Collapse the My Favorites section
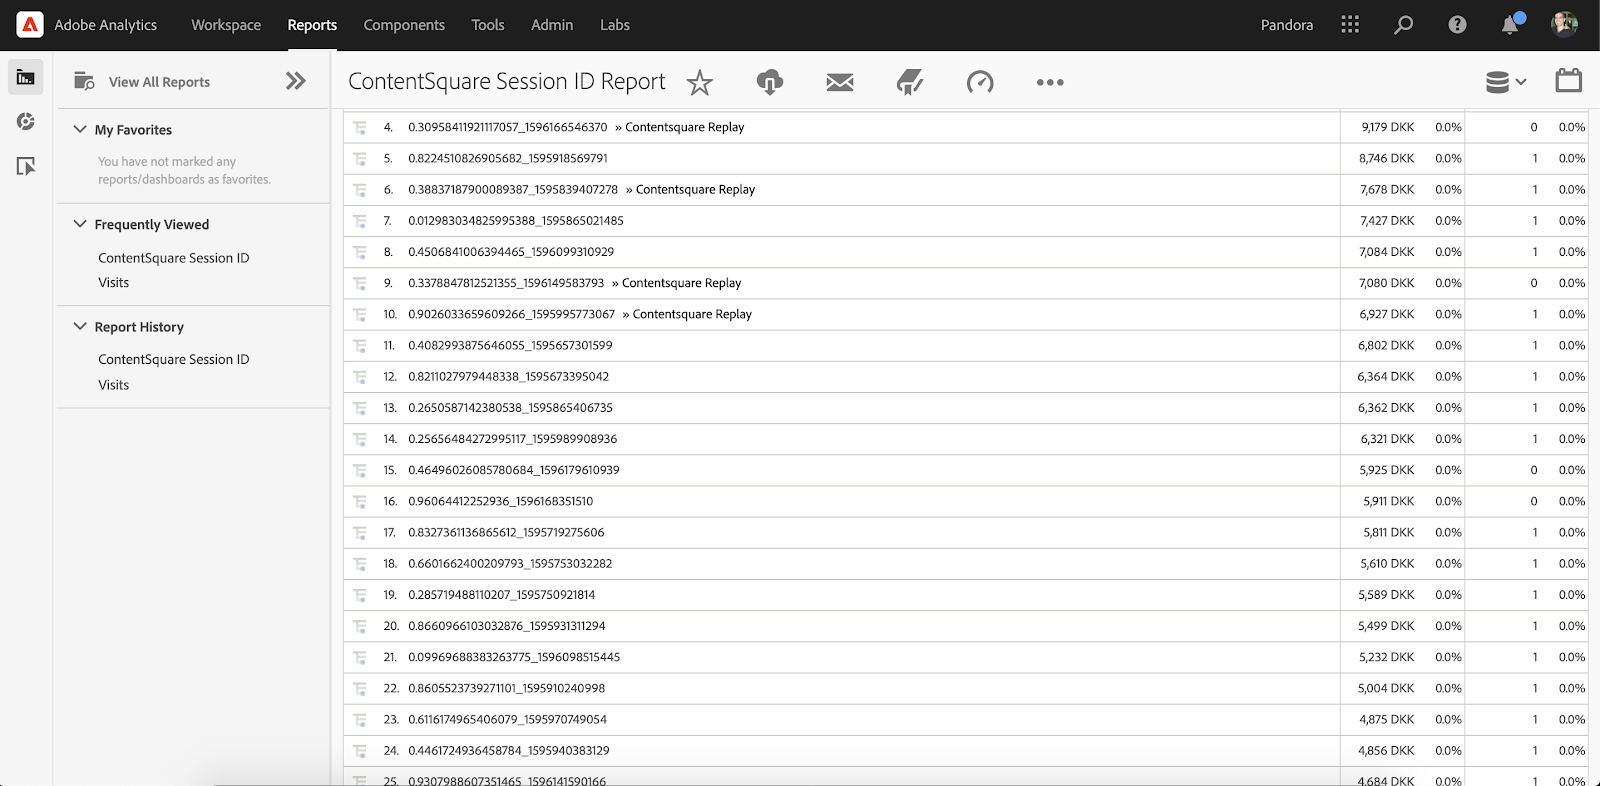Image resolution: width=1600 pixels, height=786 pixels. click(80, 129)
